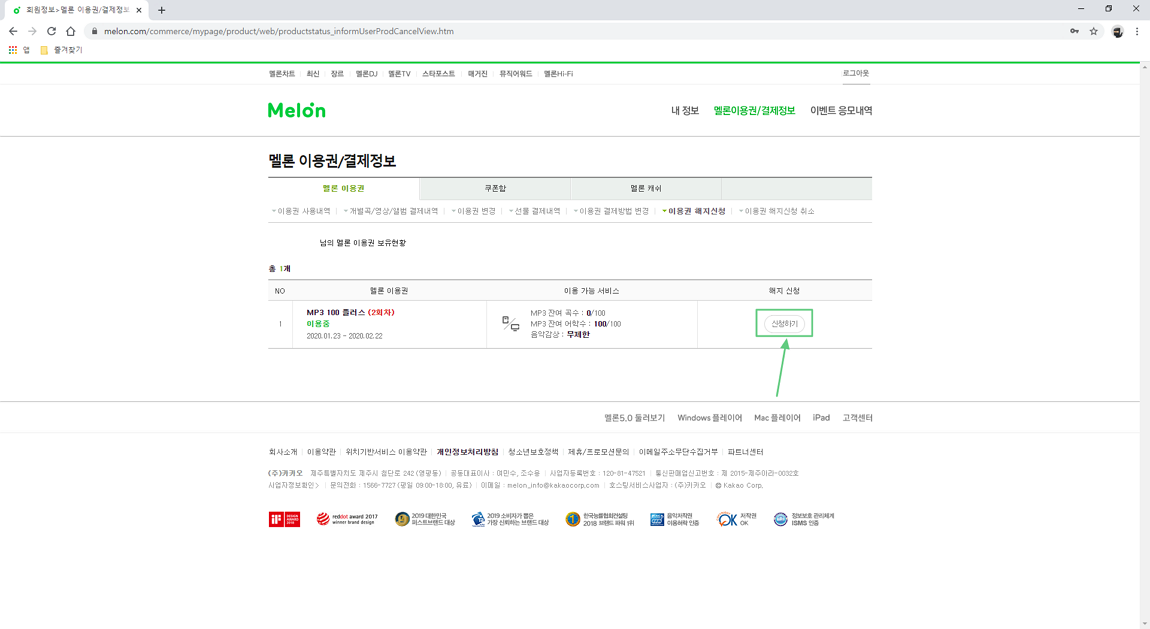The height and width of the screenshot is (629, 1150).
Task: Open 이벤트 응모내역 in the top menu
Action: pos(841,111)
